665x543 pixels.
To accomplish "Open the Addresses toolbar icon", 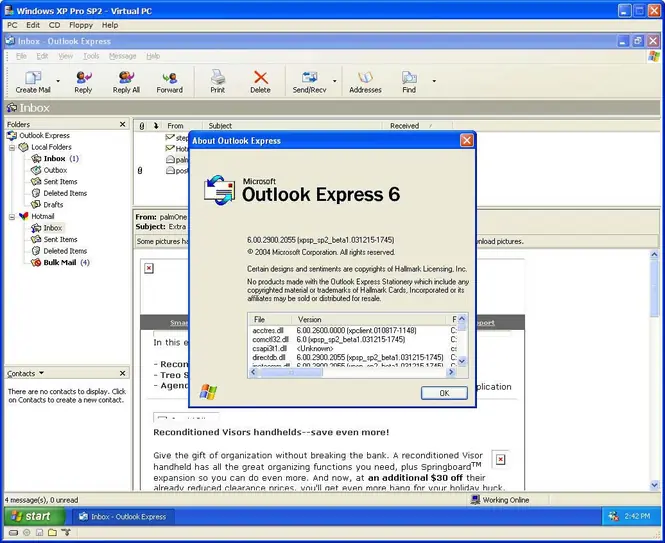I will pyautogui.click(x=365, y=81).
